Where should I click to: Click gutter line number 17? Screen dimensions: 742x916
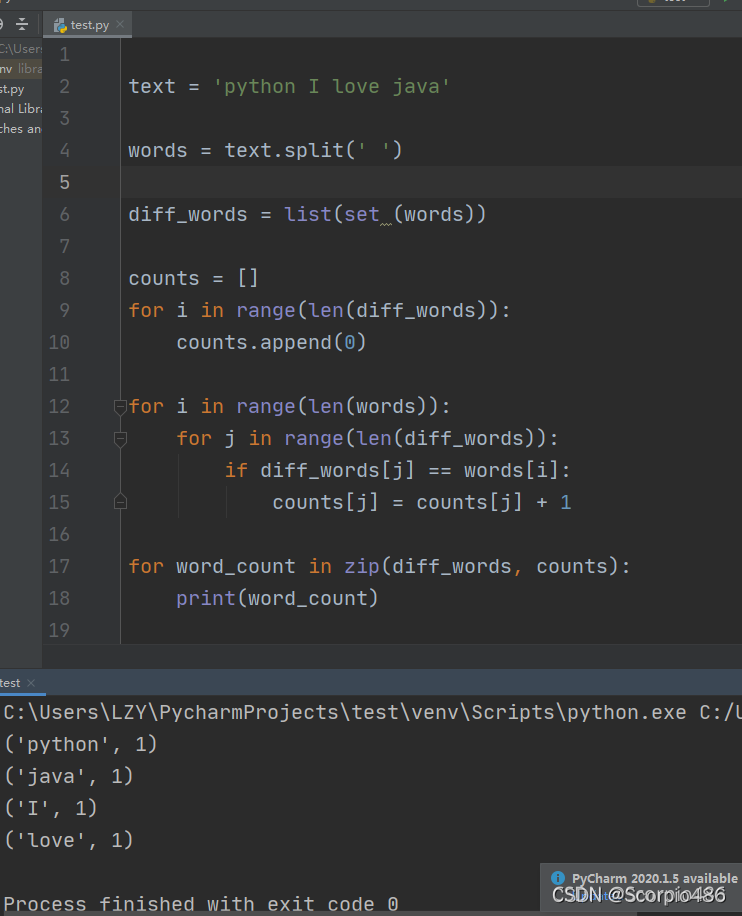pos(59,567)
